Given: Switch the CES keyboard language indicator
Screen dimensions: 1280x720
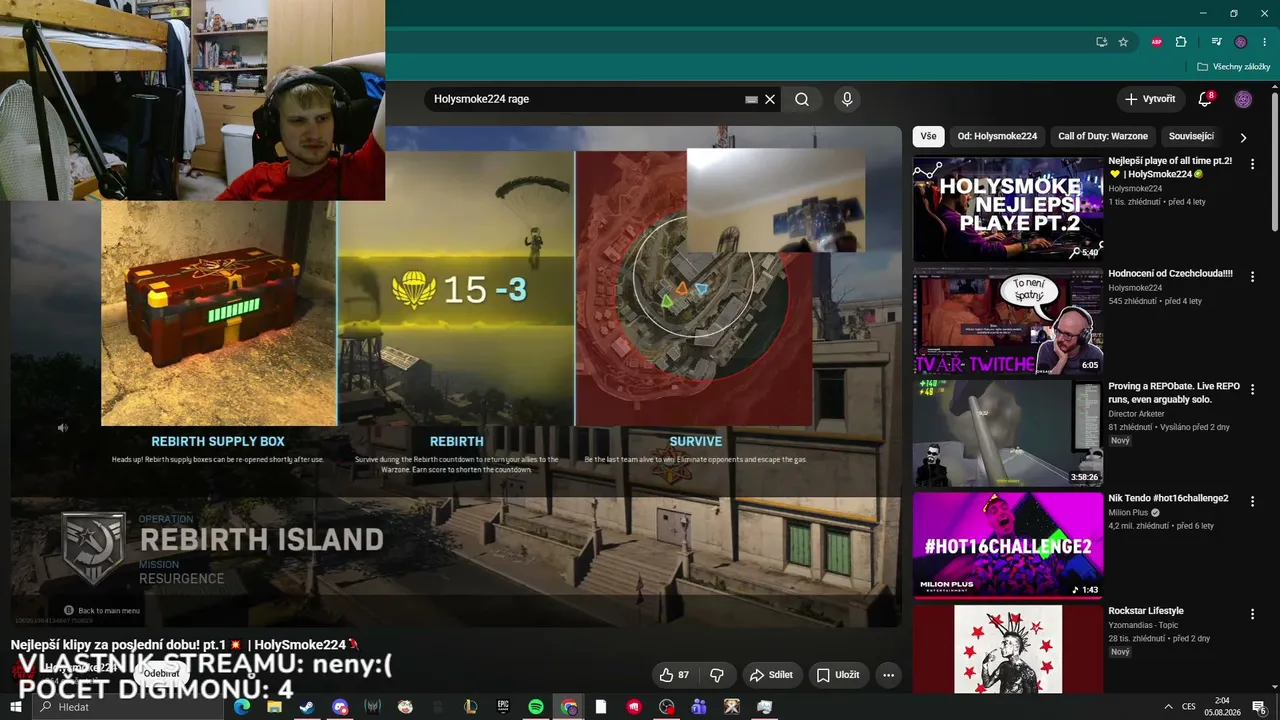Looking at the screenshot, I should pos(1188,707).
